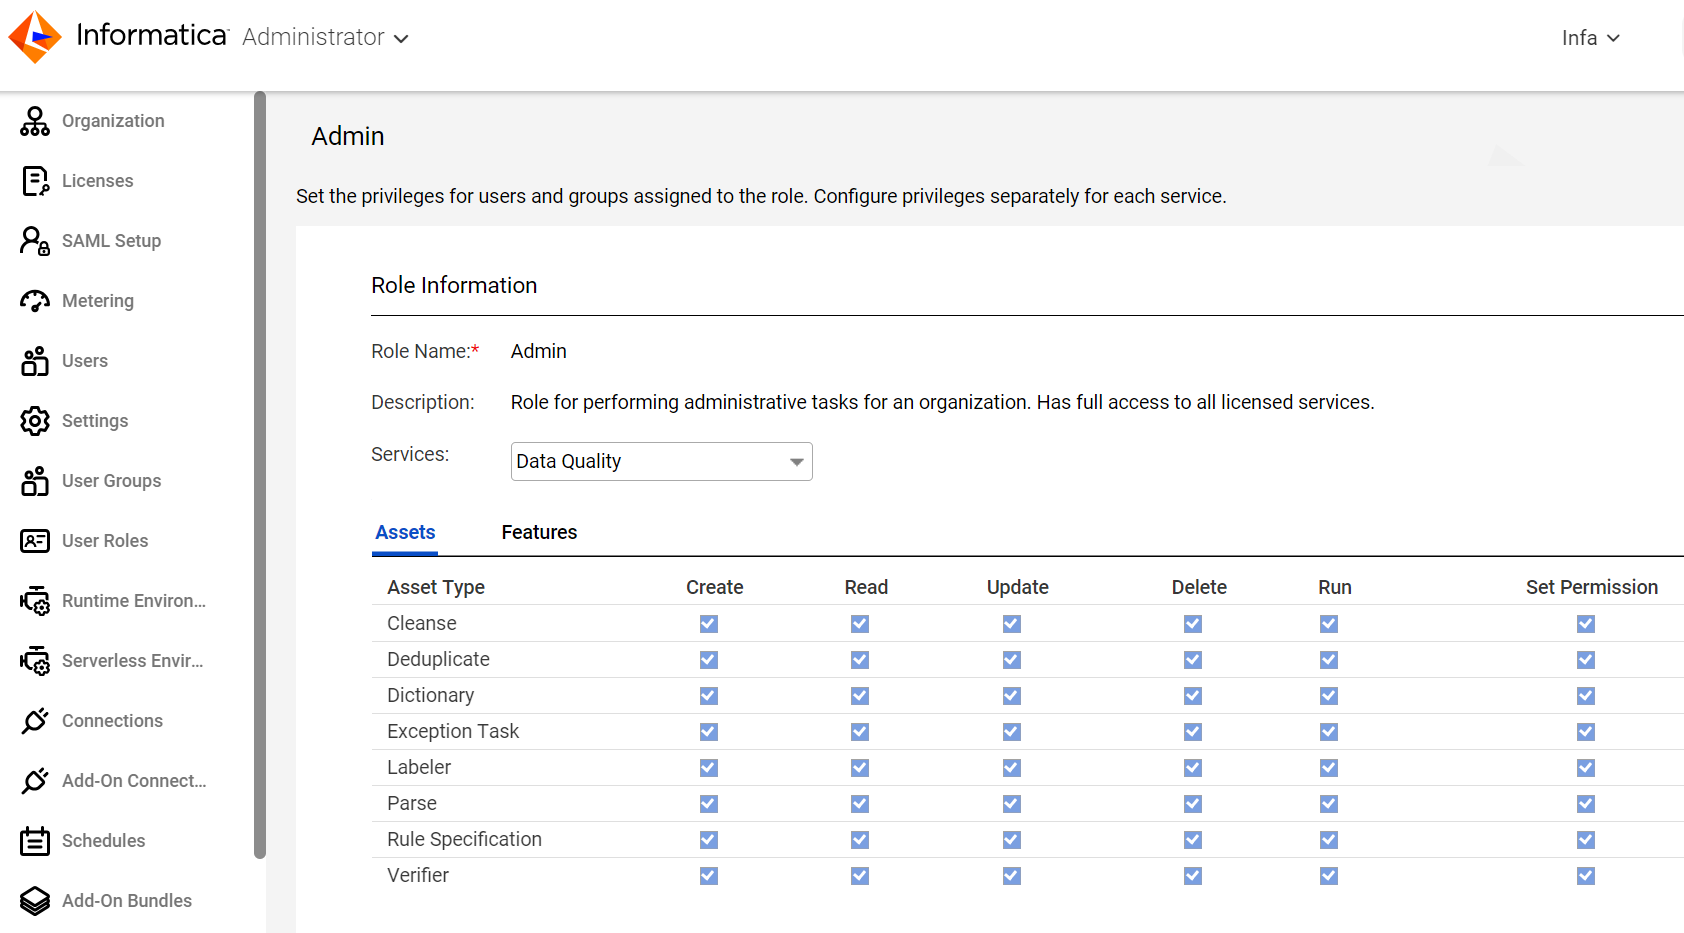Click the Users sidebar icon
The image size is (1684, 933).
pos(35,361)
